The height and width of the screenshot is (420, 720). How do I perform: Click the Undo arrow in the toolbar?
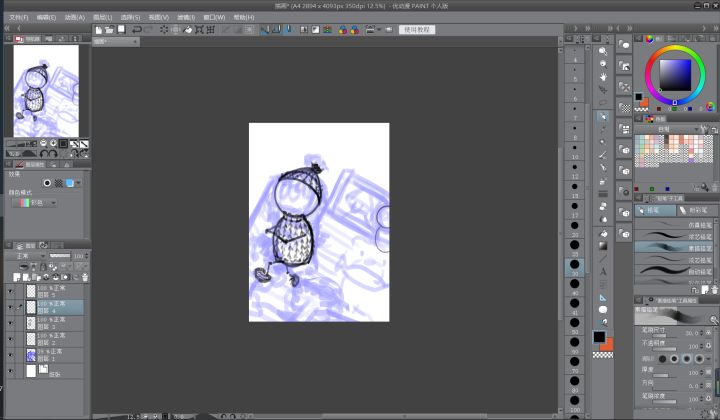pyautogui.click(x=137, y=30)
